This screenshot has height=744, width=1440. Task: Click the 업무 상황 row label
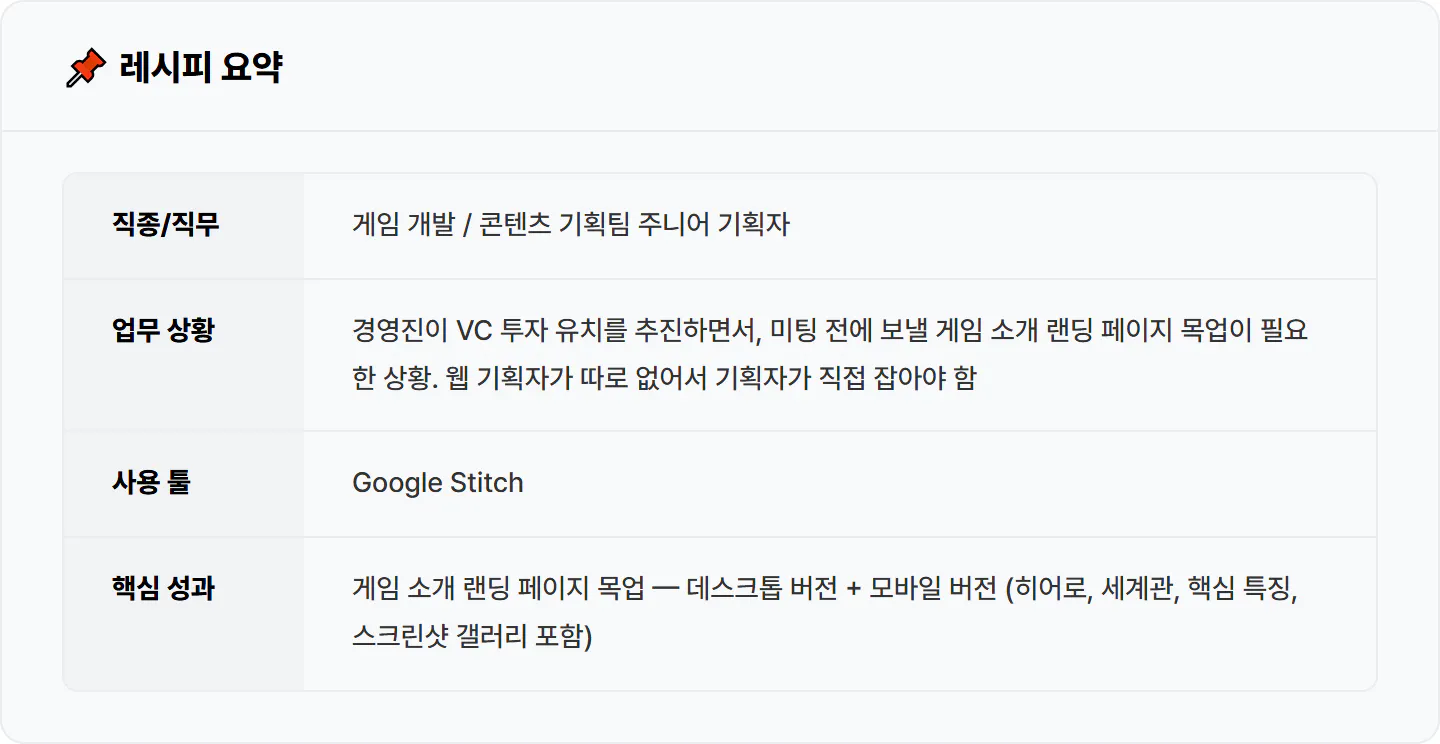coord(163,330)
